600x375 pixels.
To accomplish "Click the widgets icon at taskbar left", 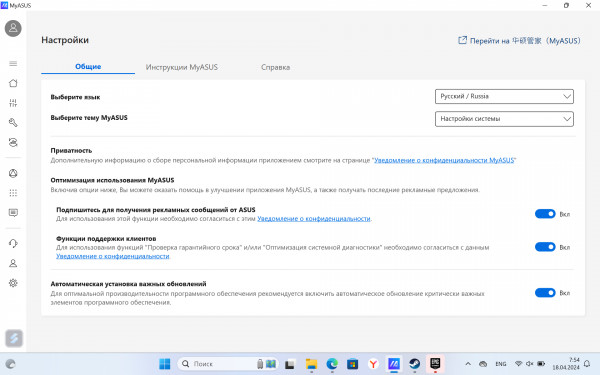I will pyautogui.click(x=10, y=364).
